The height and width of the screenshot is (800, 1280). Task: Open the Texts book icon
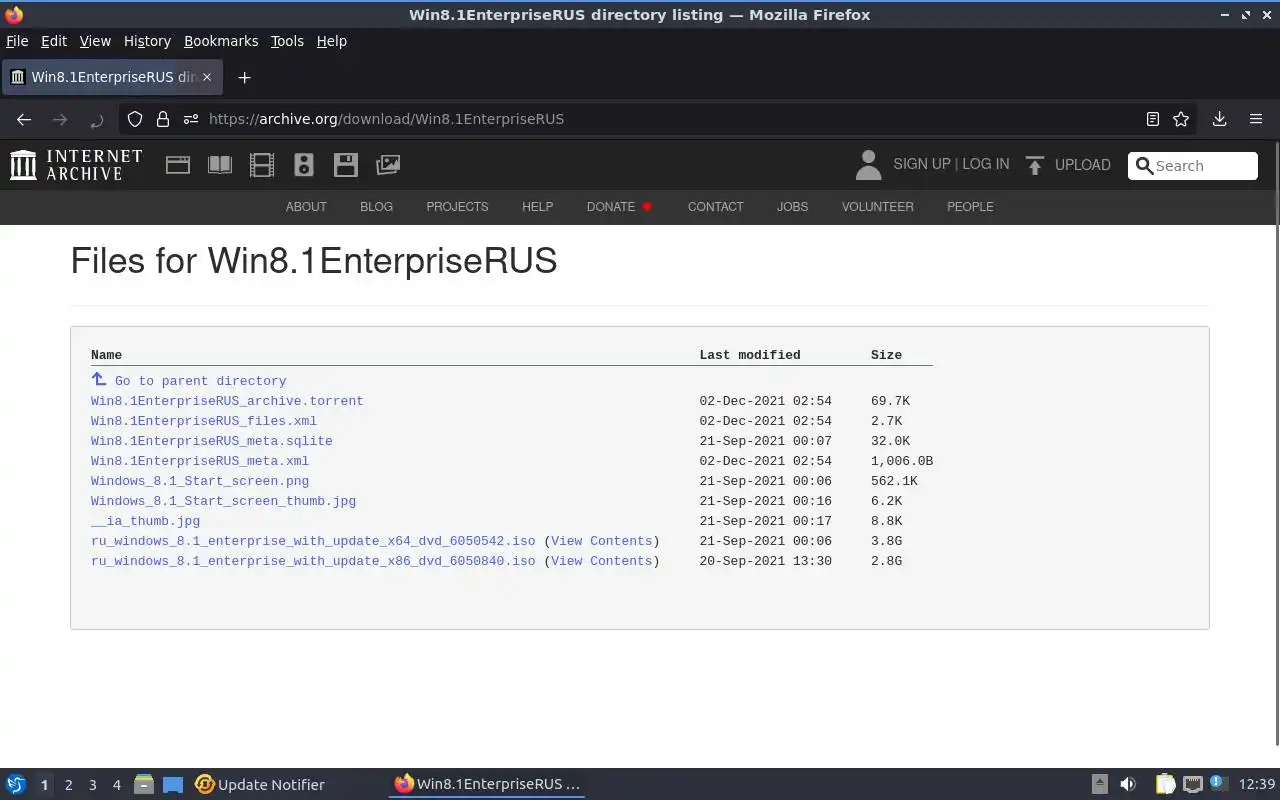coord(220,165)
